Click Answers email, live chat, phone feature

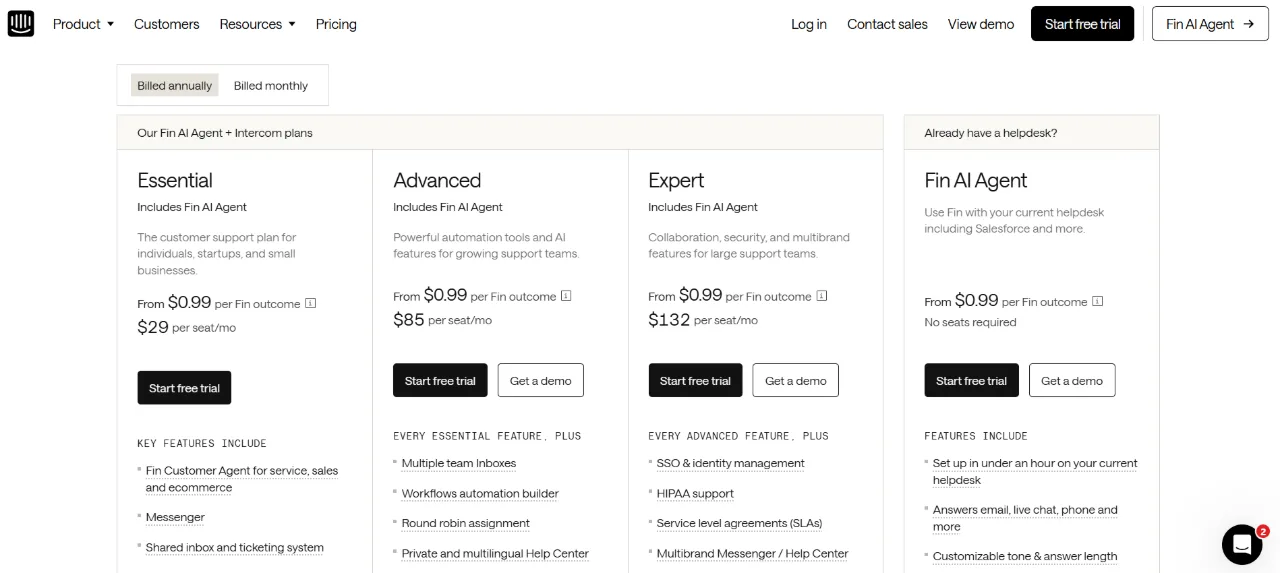[1025, 518]
